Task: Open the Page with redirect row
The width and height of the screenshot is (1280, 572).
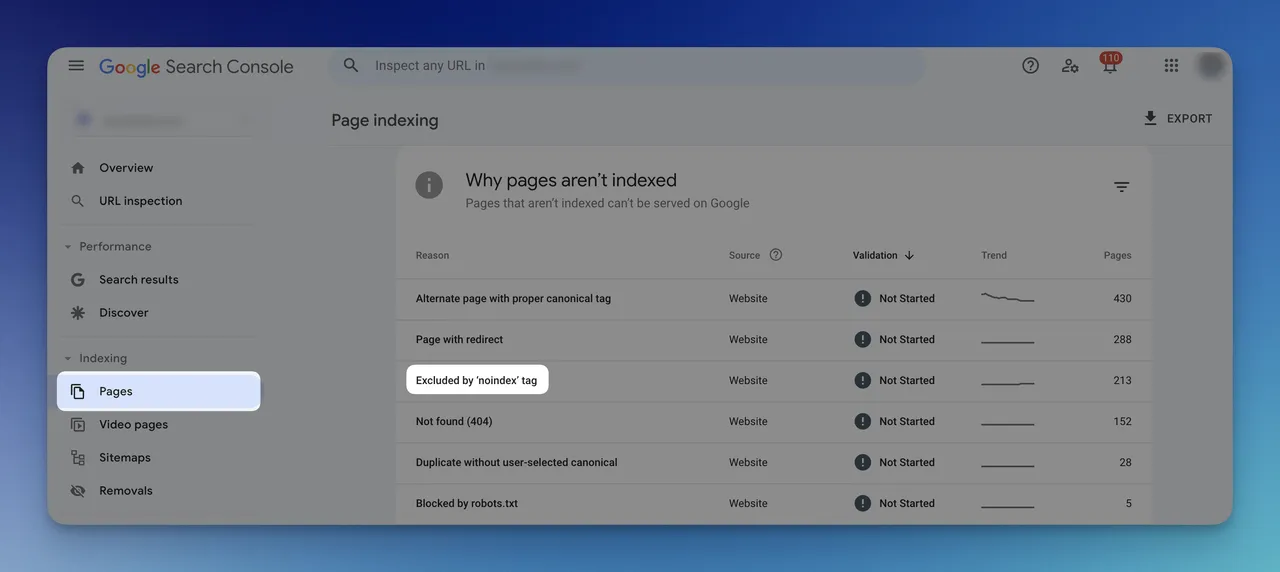Action: coord(774,340)
